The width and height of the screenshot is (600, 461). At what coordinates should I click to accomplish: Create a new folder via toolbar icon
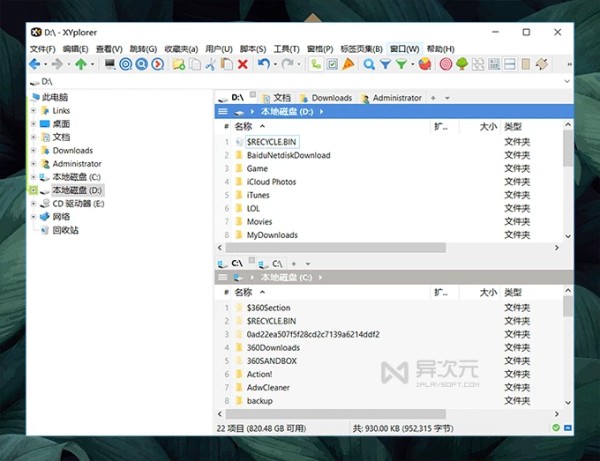tap(179, 64)
